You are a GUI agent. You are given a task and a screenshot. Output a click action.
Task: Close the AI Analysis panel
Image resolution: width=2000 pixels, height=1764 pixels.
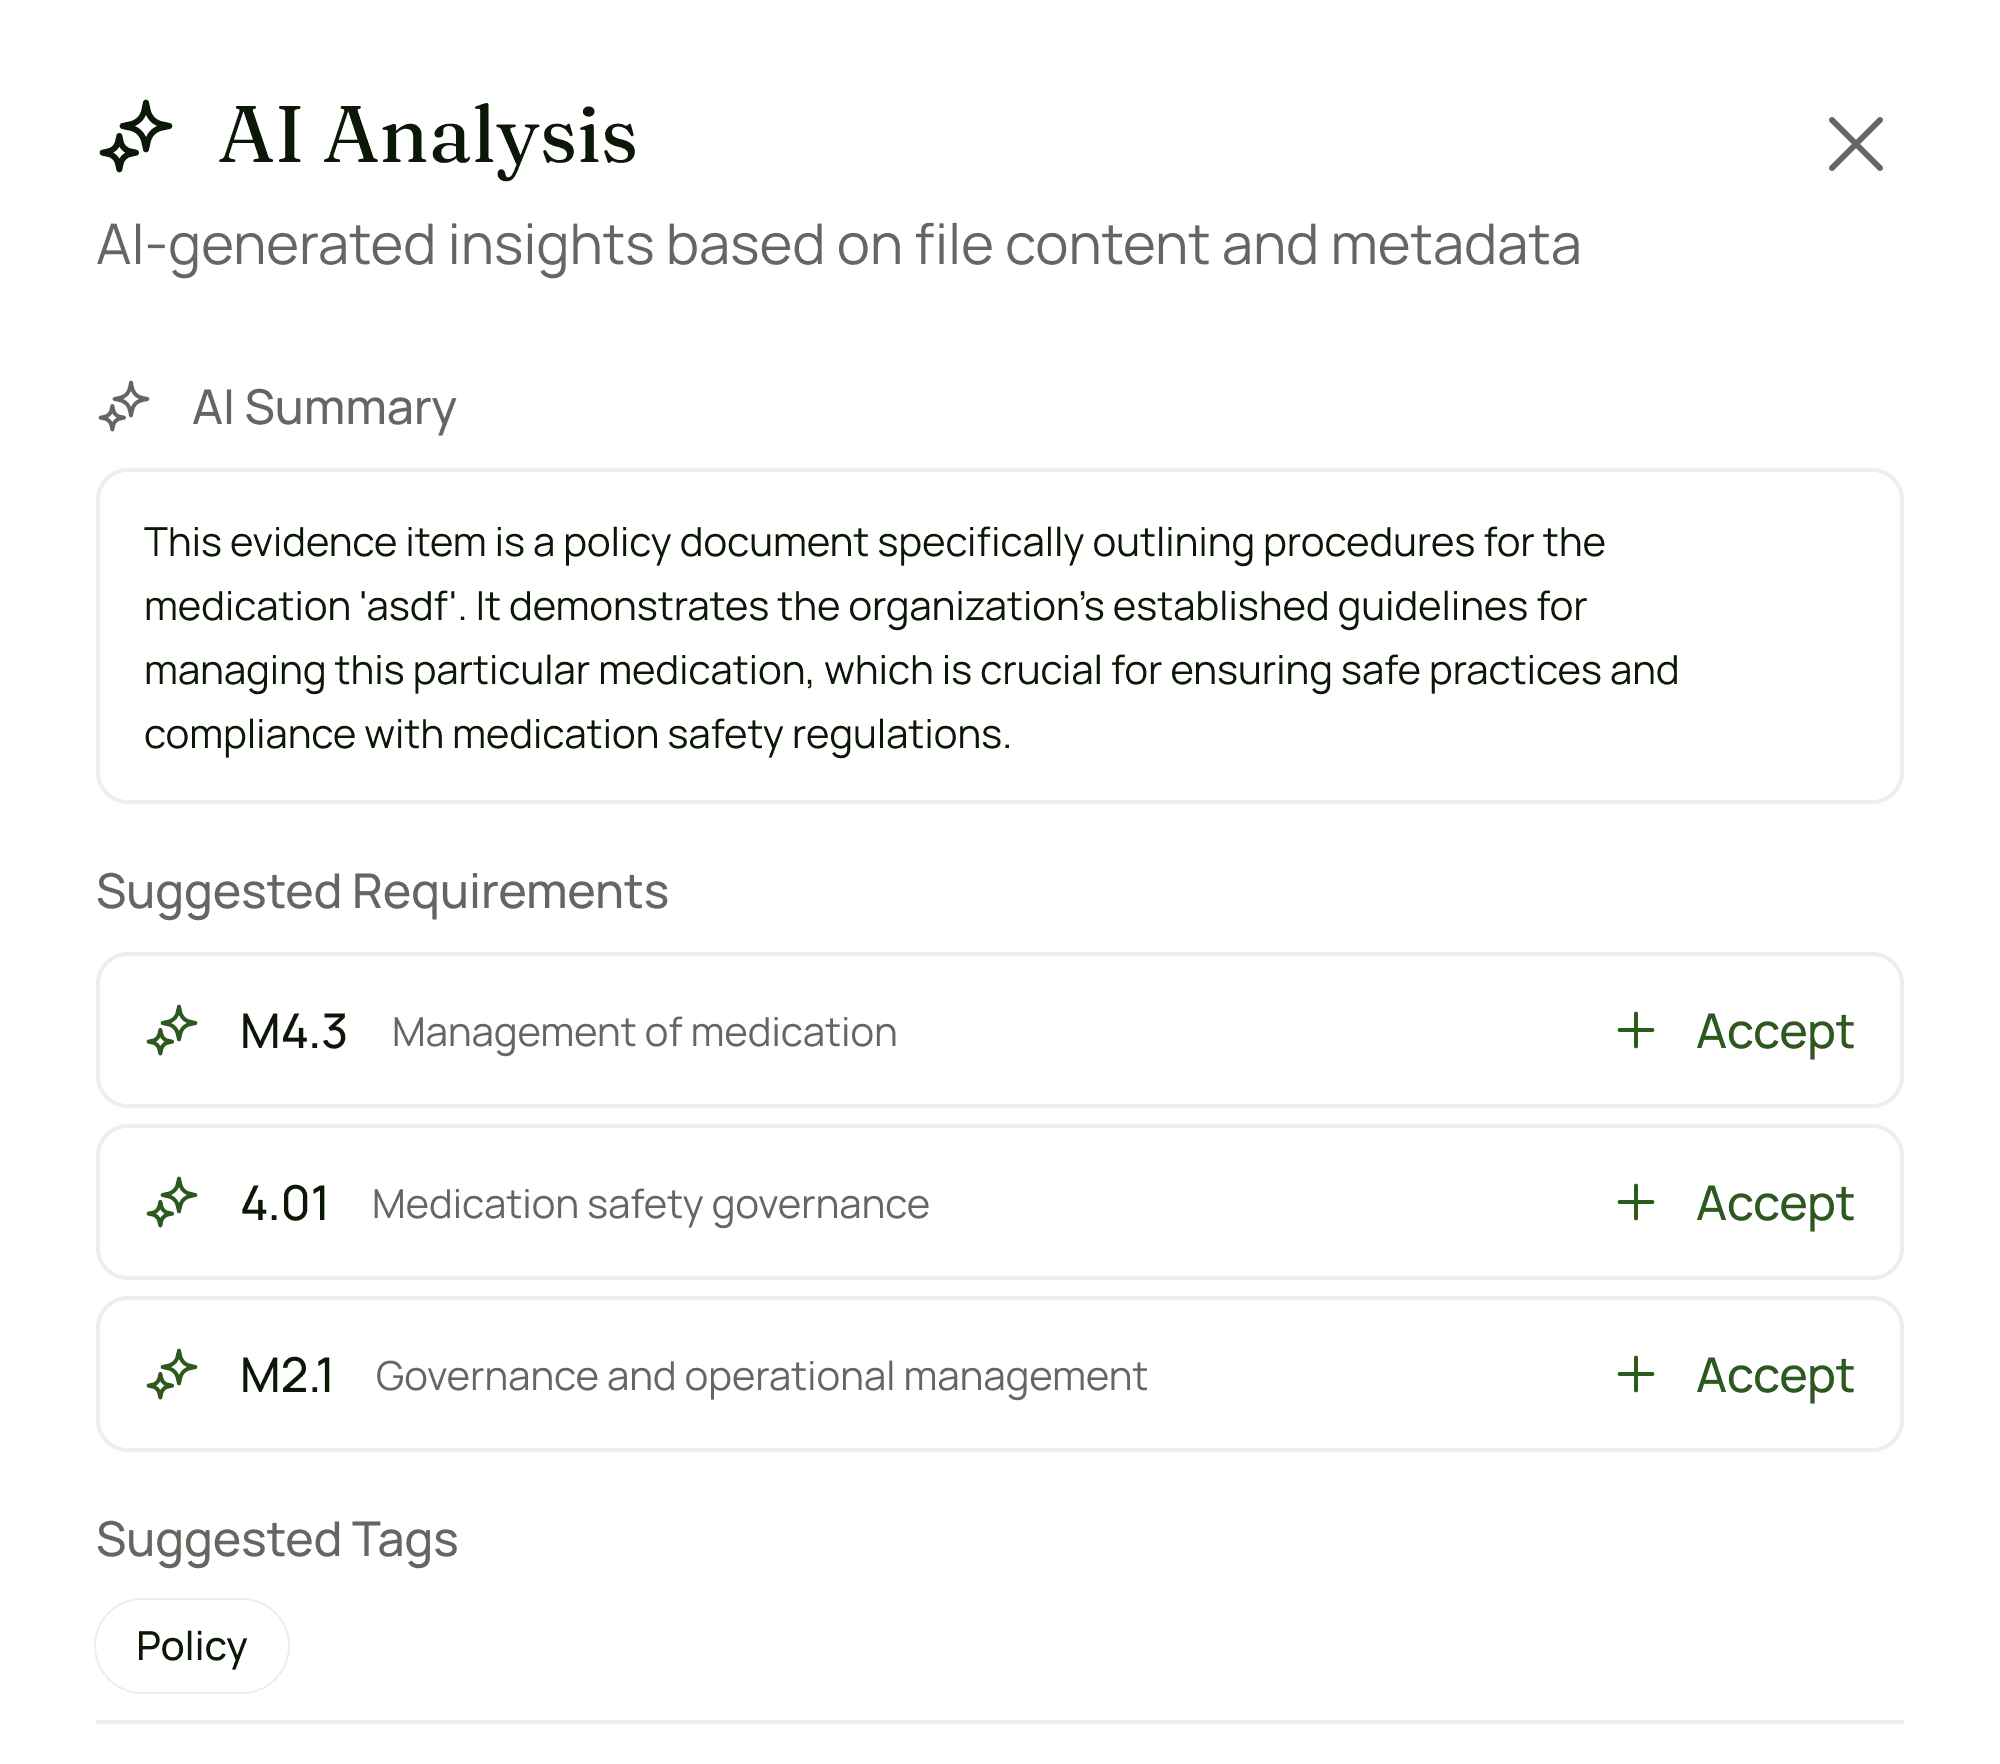tap(1856, 145)
